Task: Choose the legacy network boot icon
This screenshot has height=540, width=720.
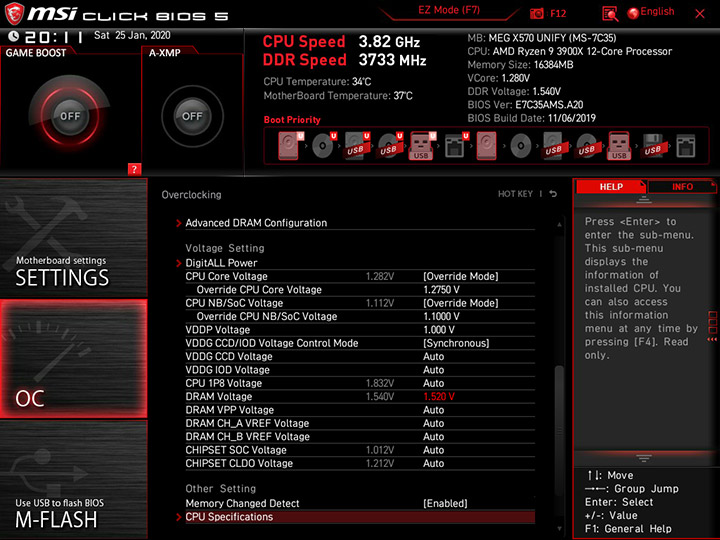Action: click(686, 146)
